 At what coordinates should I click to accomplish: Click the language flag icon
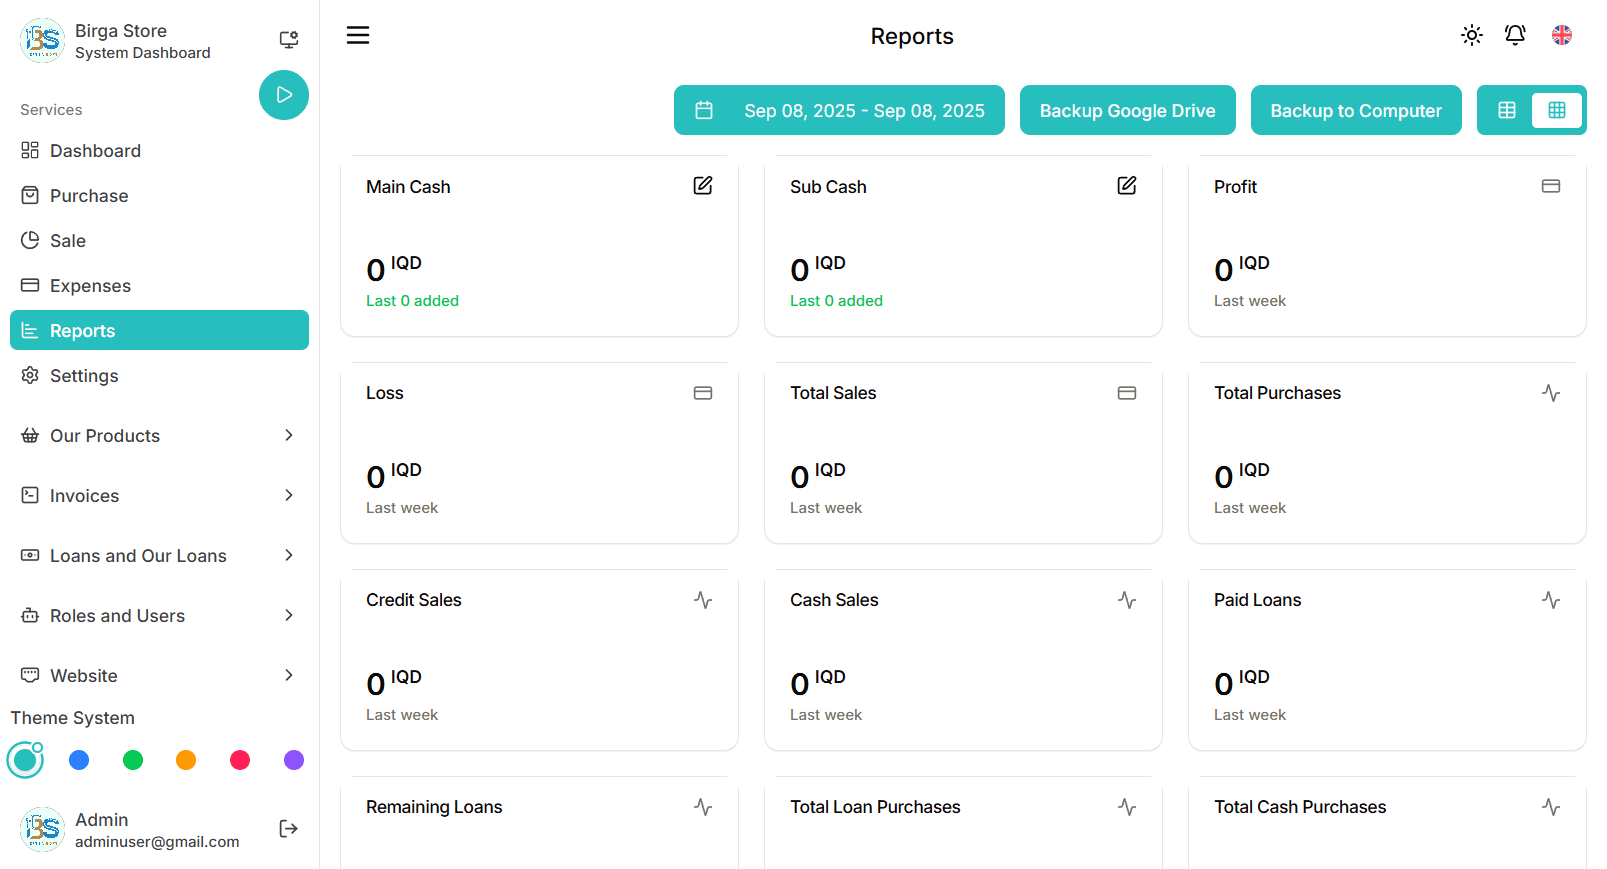(1561, 35)
